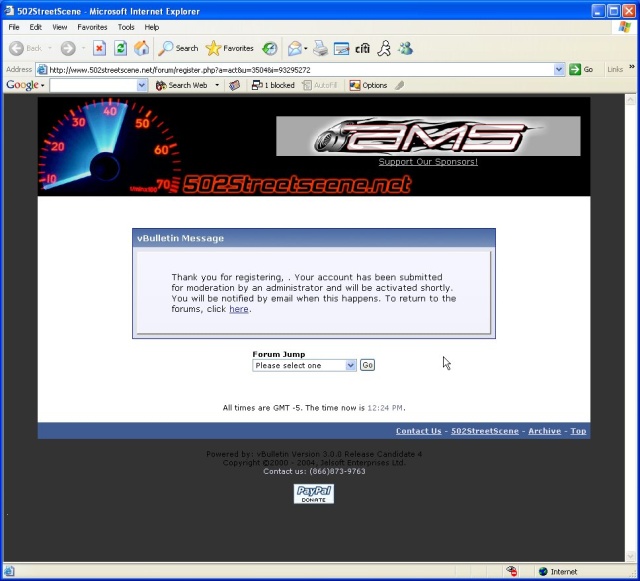Viewport: 640px width, 581px height.
Task: Stop page loading with the red X icon
Action: pos(99,48)
